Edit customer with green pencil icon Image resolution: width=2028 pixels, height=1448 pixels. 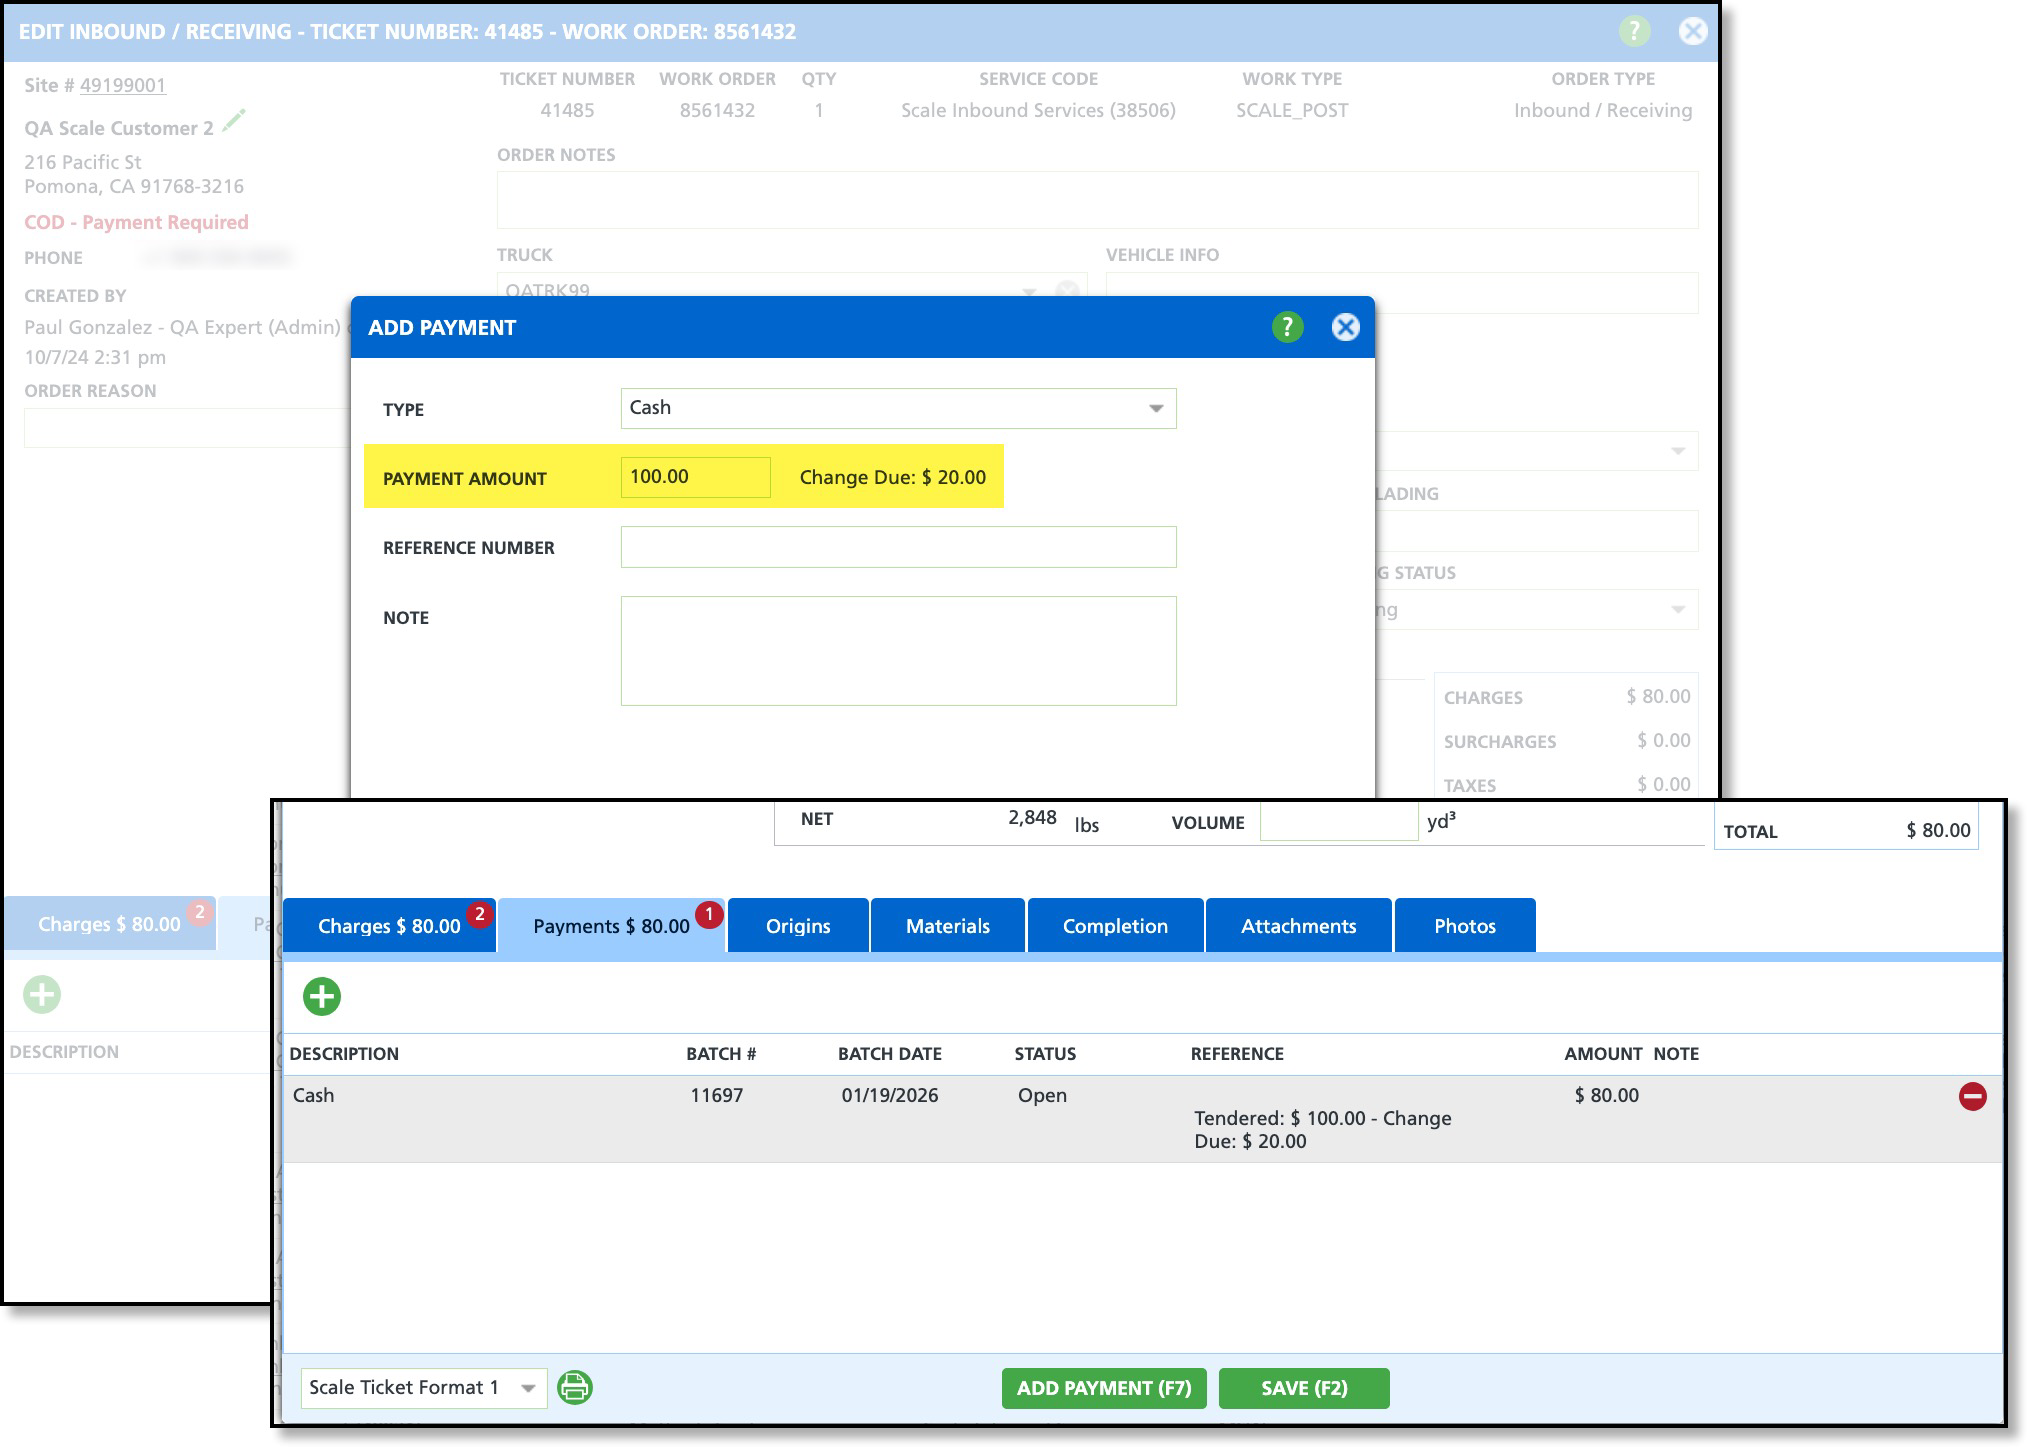(234, 122)
